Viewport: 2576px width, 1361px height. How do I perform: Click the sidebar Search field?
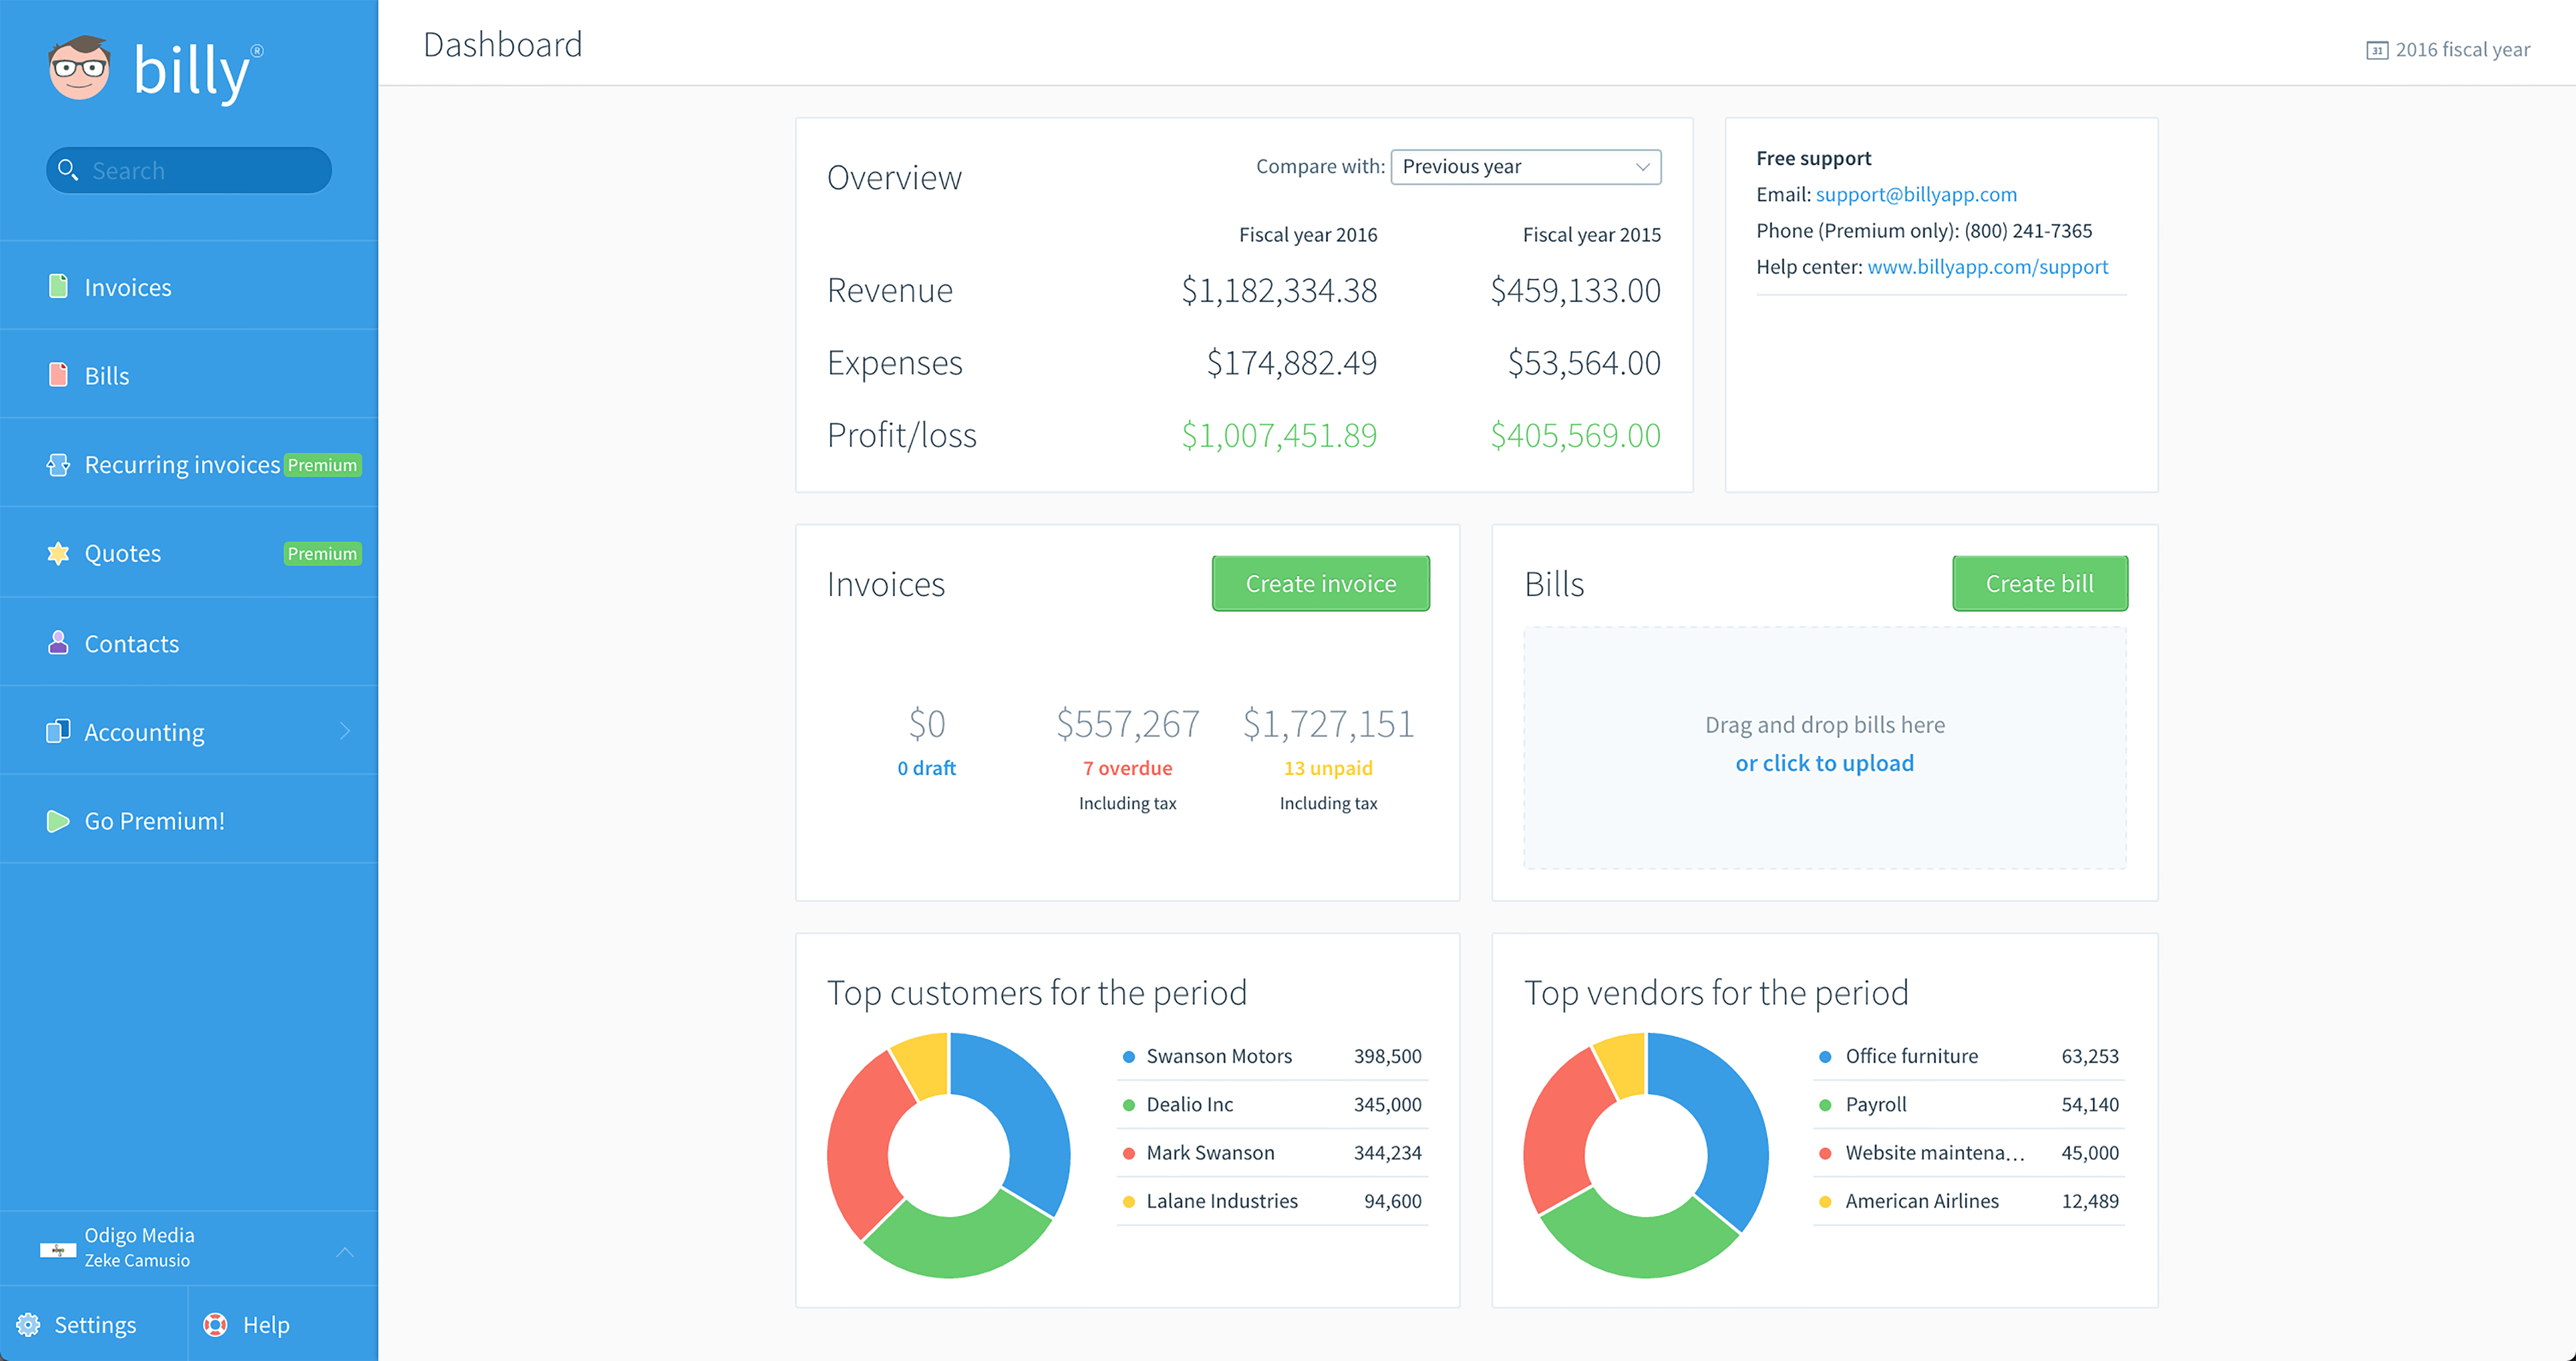tap(190, 171)
